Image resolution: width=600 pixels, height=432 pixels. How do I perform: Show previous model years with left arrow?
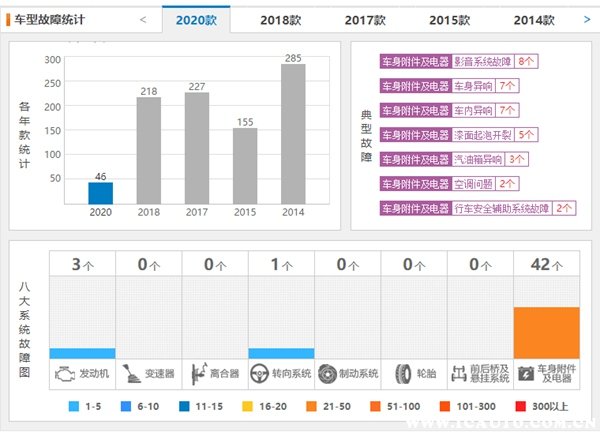[143, 19]
